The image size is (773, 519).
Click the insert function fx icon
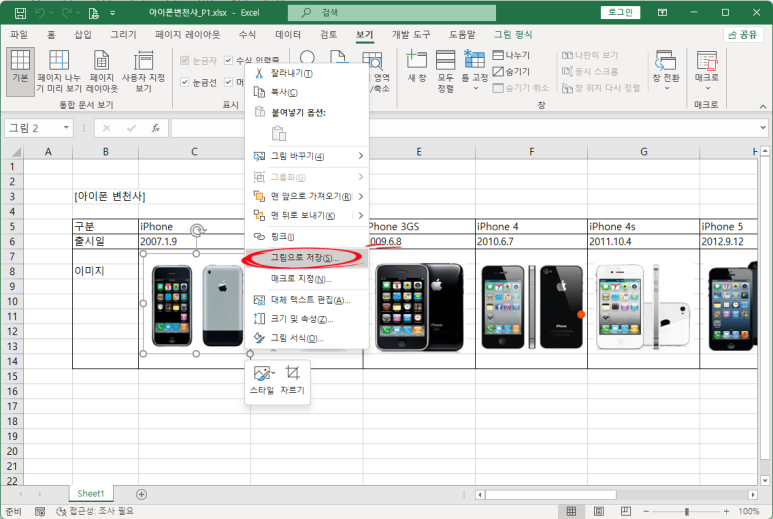(x=155, y=128)
